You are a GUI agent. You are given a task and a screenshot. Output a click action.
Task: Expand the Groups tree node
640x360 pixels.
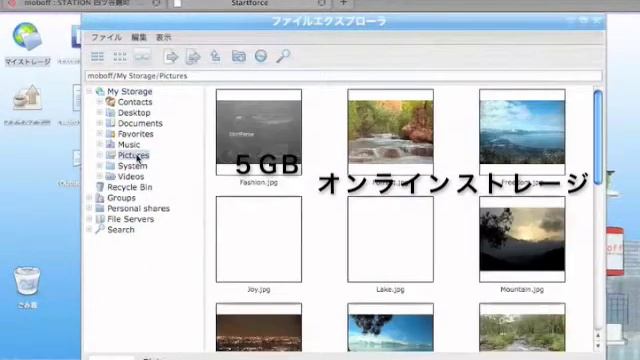pyautogui.click(x=89, y=198)
